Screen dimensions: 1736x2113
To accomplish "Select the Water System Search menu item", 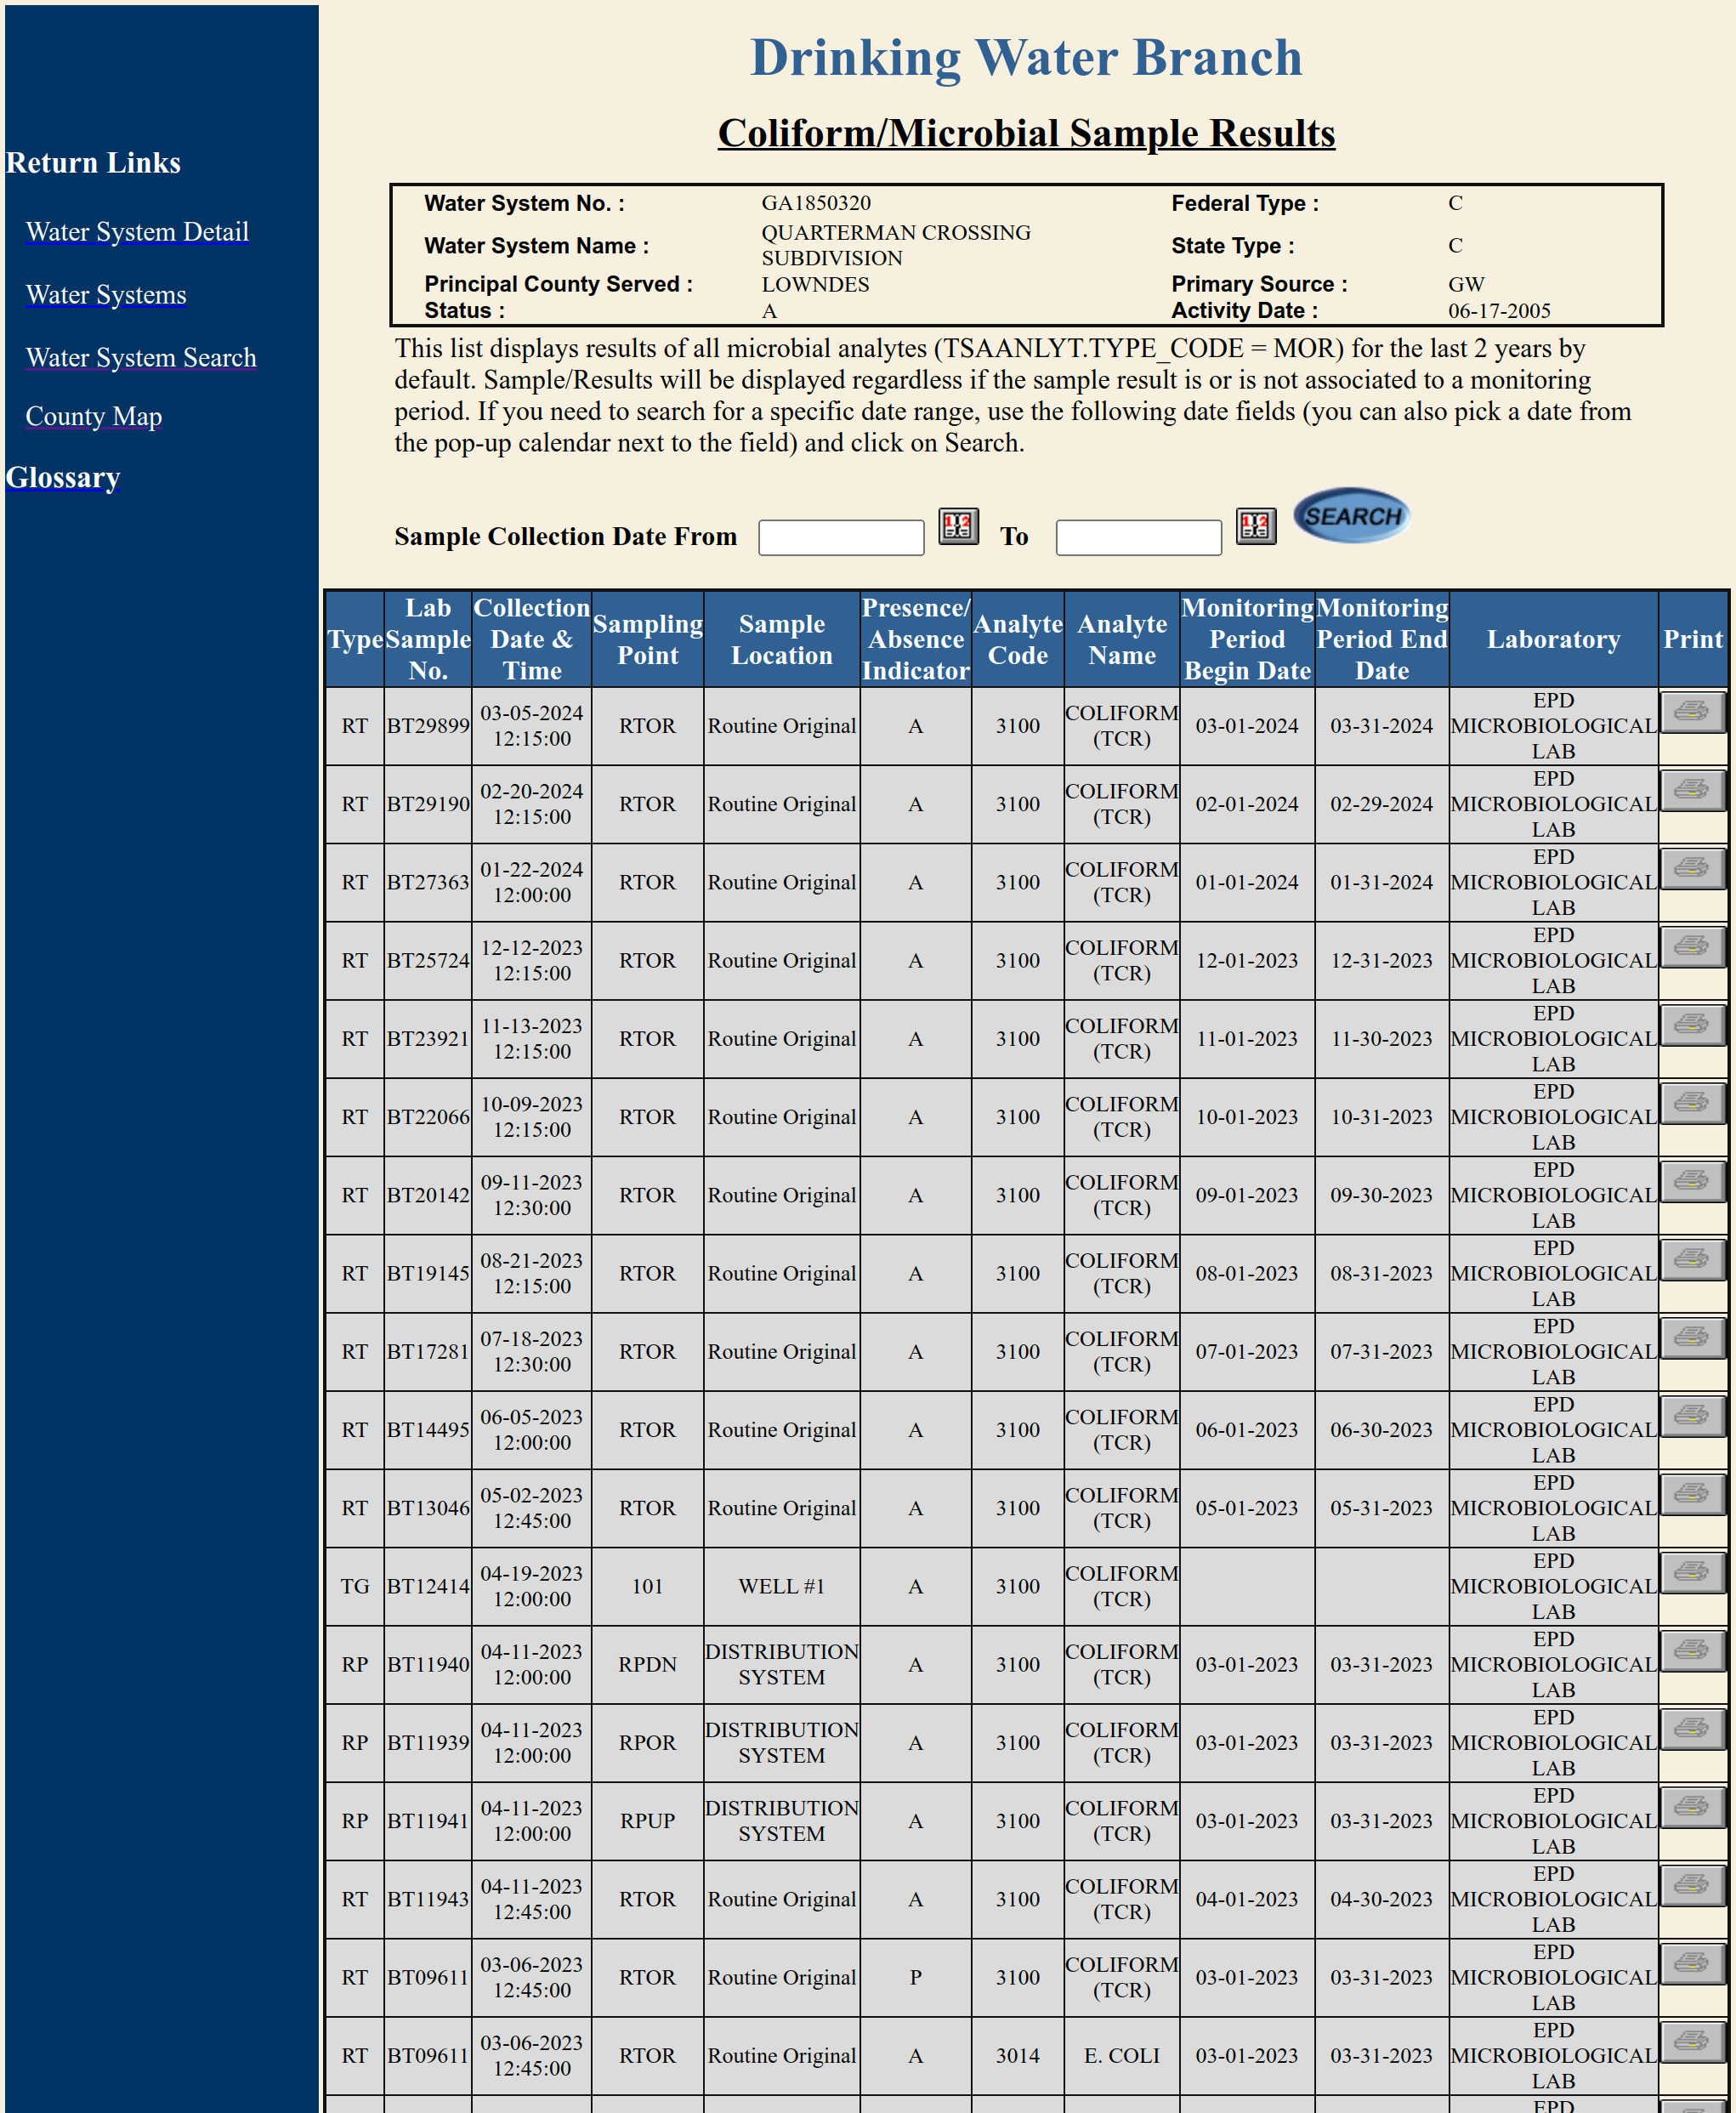I will click(140, 356).
